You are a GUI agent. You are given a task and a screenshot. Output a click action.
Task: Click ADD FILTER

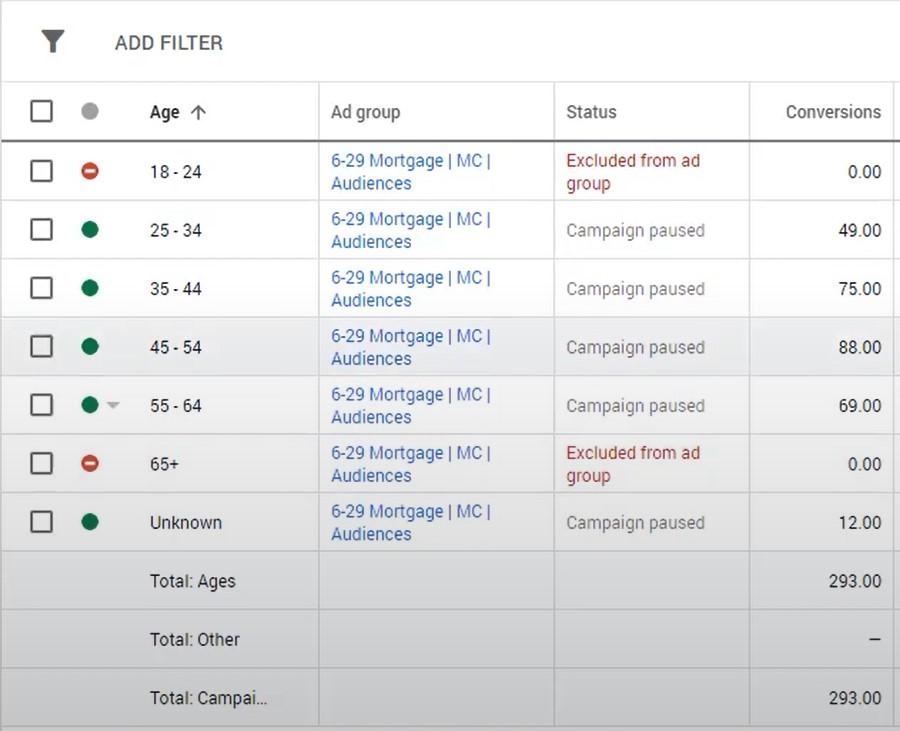[x=169, y=43]
